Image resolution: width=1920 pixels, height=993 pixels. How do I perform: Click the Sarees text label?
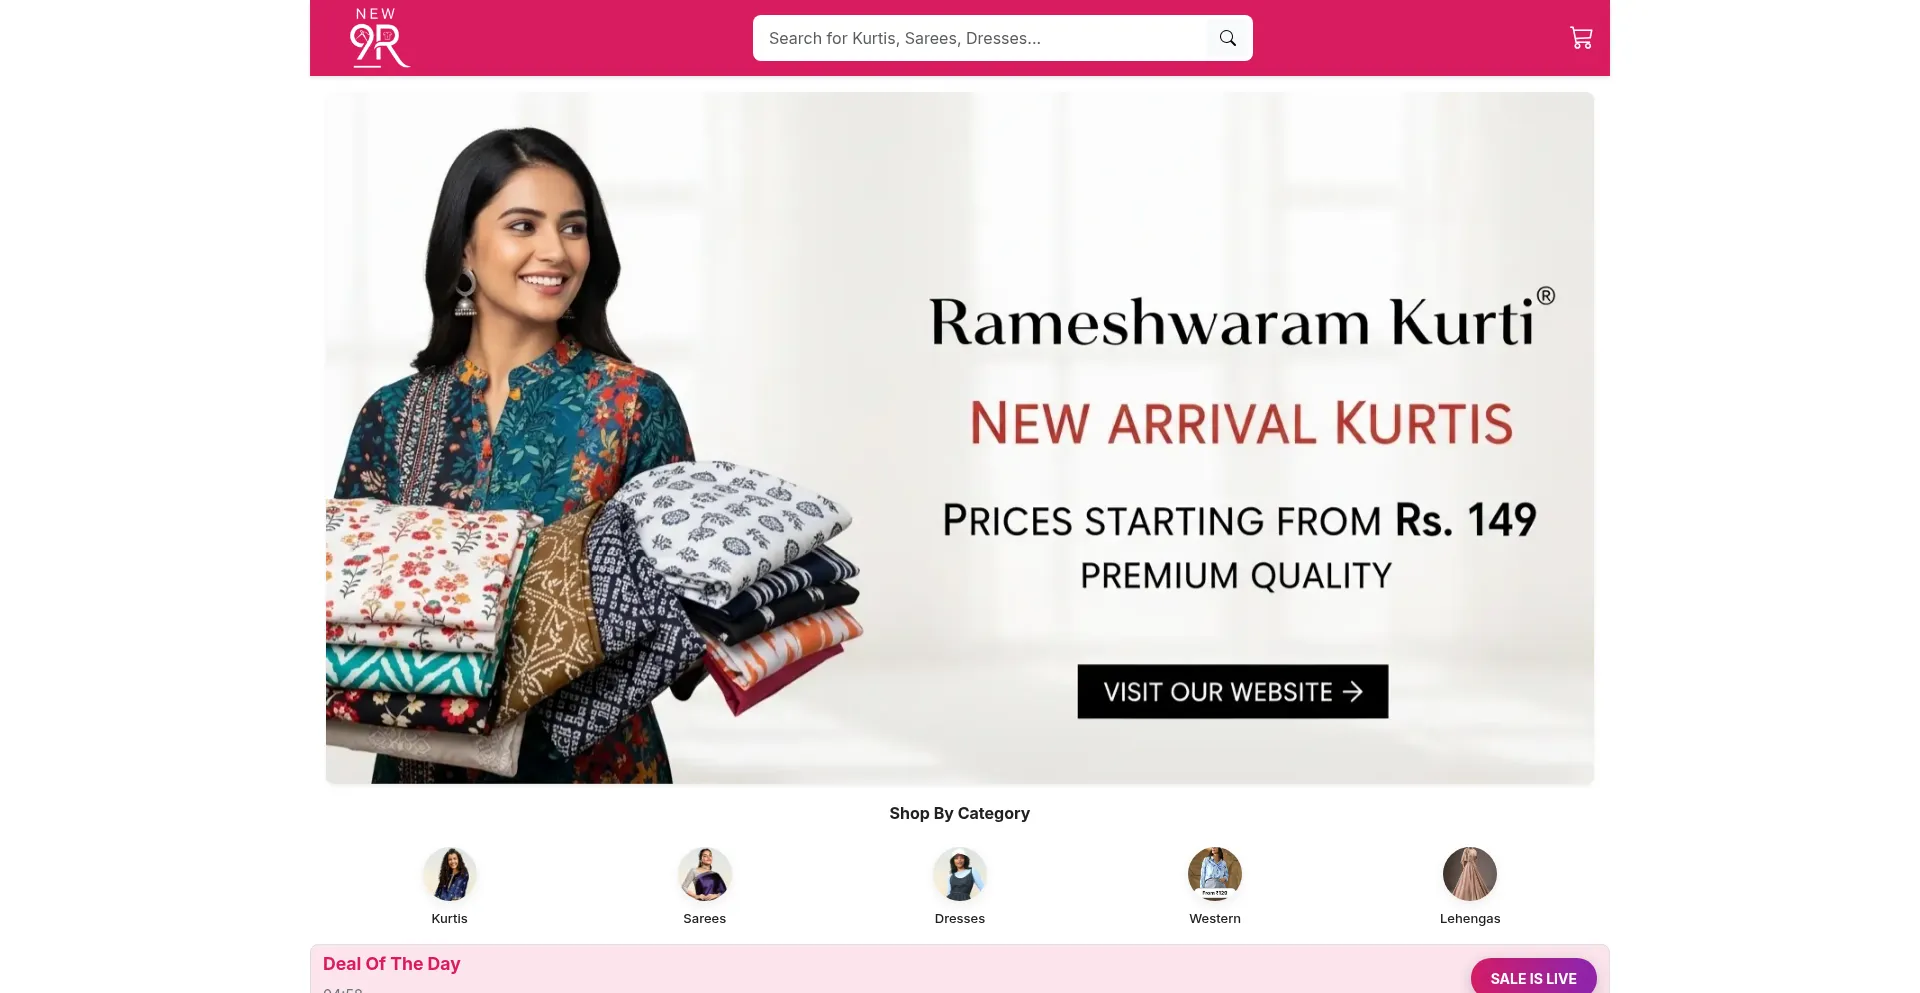[x=705, y=918]
